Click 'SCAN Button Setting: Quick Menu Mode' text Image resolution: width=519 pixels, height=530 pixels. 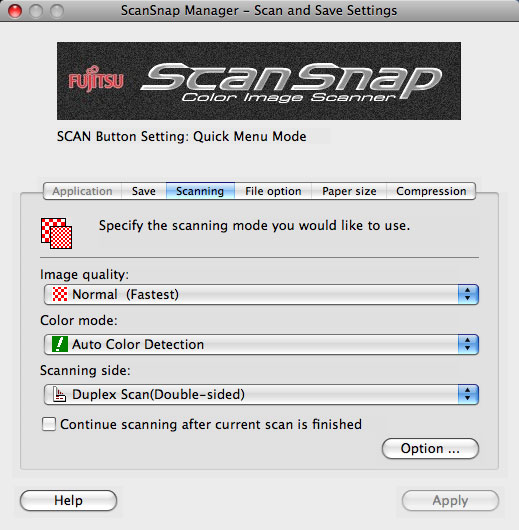click(182, 137)
